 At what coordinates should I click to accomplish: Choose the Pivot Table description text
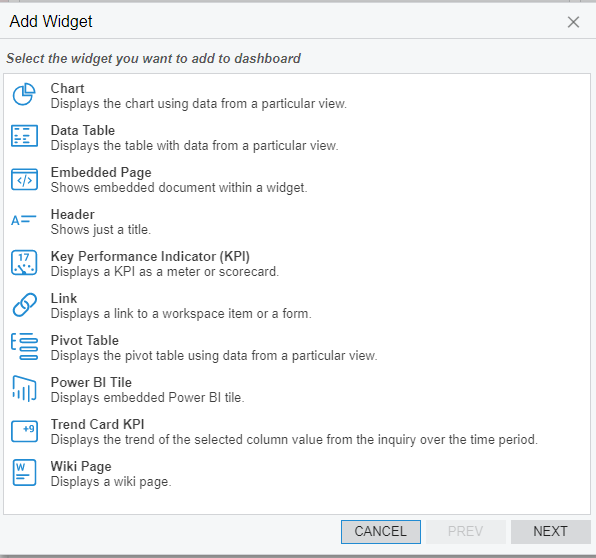click(x=214, y=356)
